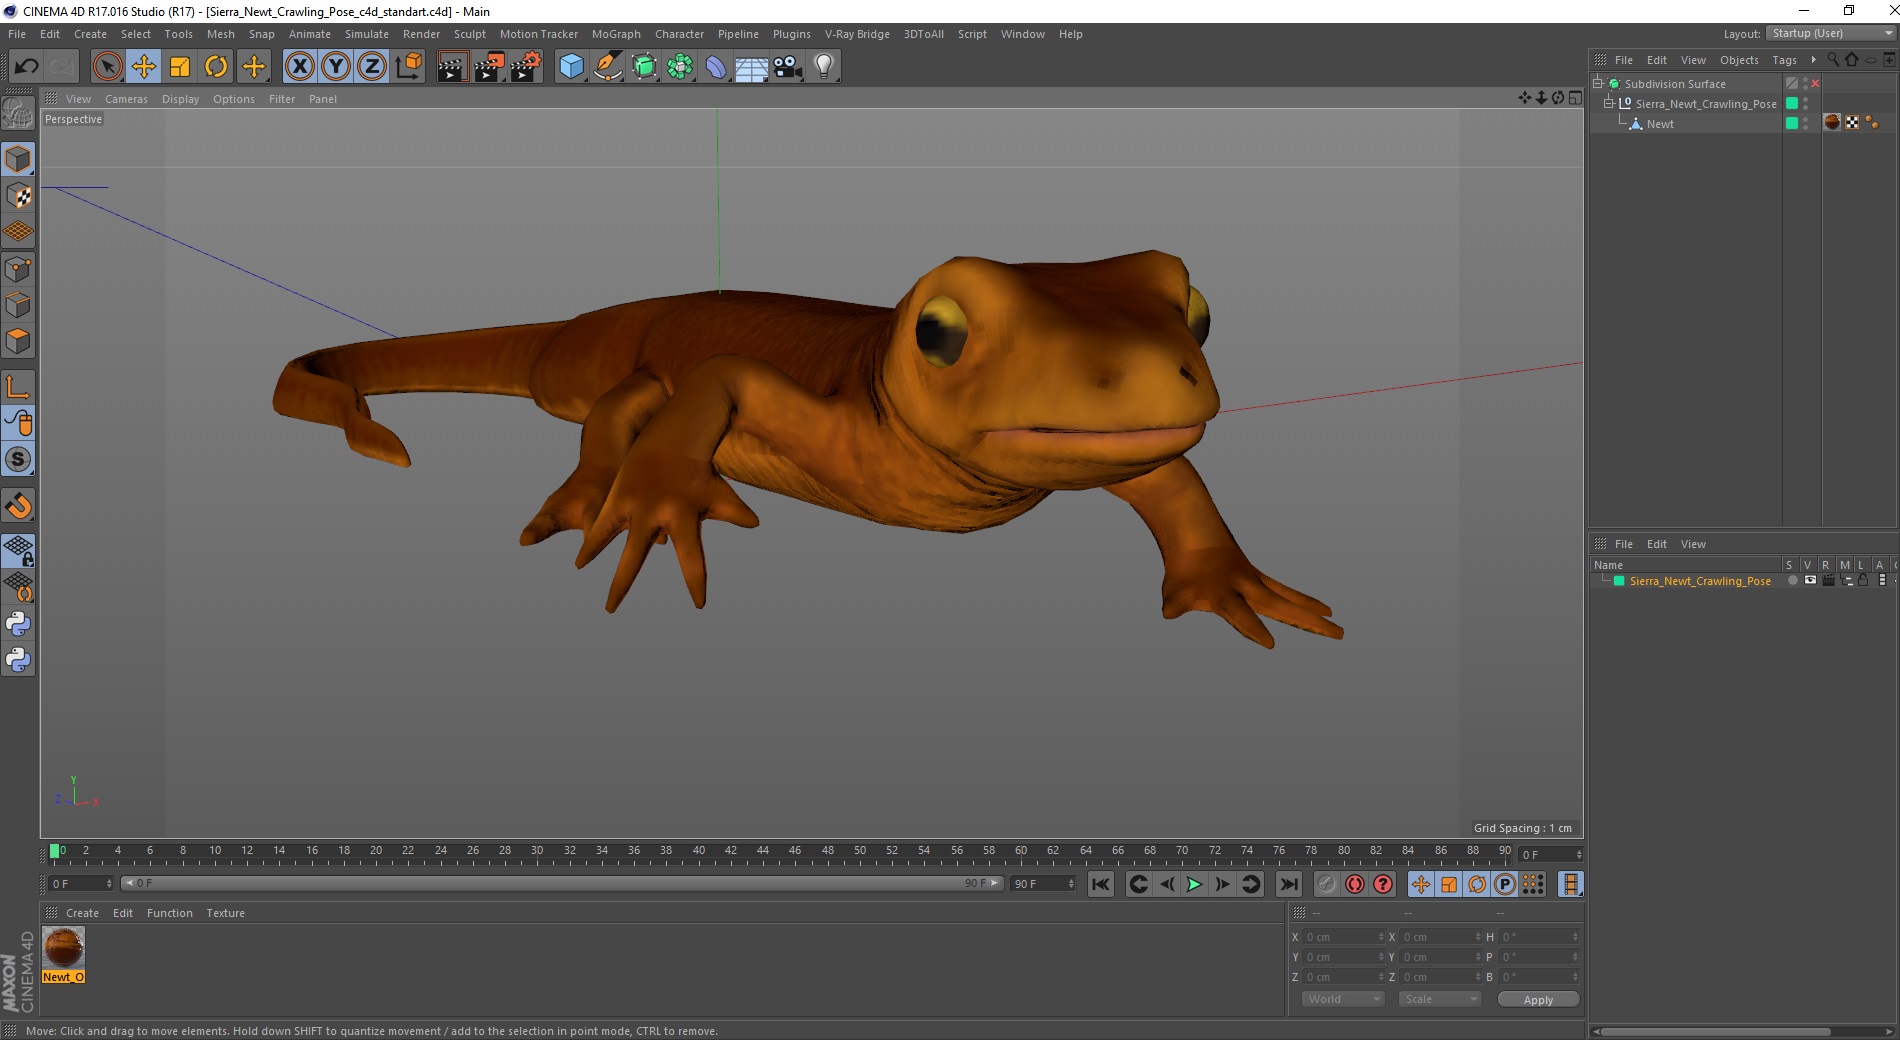This screenshot has height=1040, width=1900.
Task: Open World coordinate dropdown
Action: [1343, 999]
